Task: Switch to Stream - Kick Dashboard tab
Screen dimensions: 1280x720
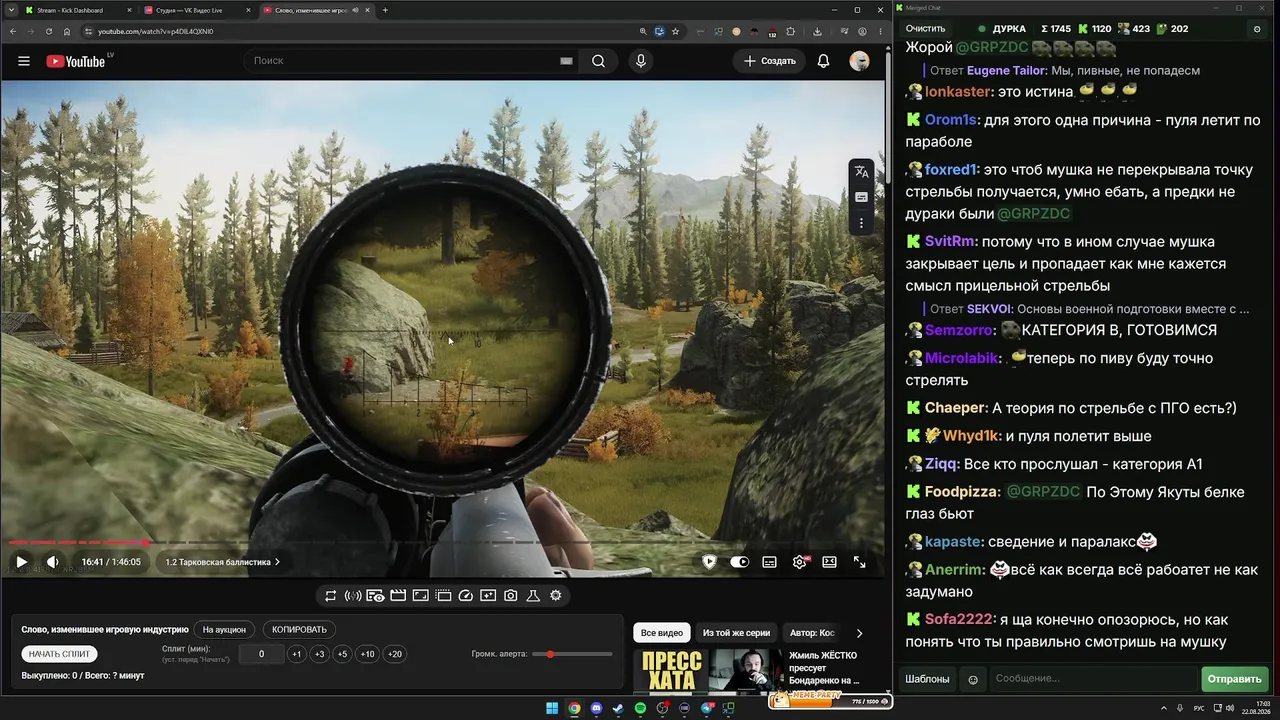Action: (78, 10)
